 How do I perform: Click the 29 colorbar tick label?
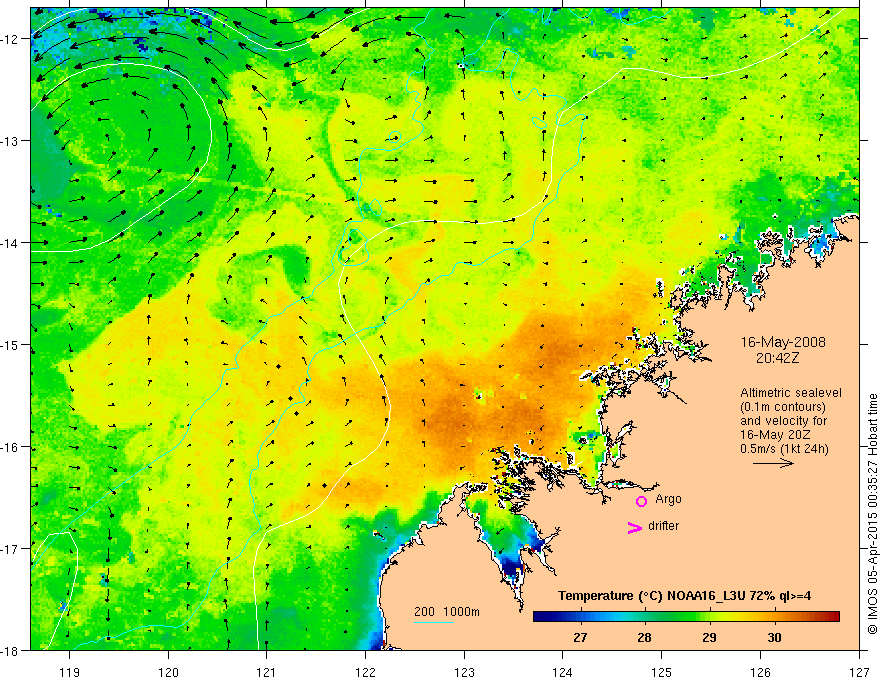pos(709,637)
